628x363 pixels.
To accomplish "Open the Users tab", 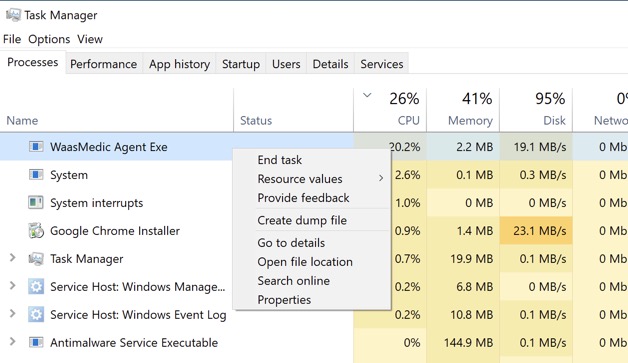I will pos(286,64).
